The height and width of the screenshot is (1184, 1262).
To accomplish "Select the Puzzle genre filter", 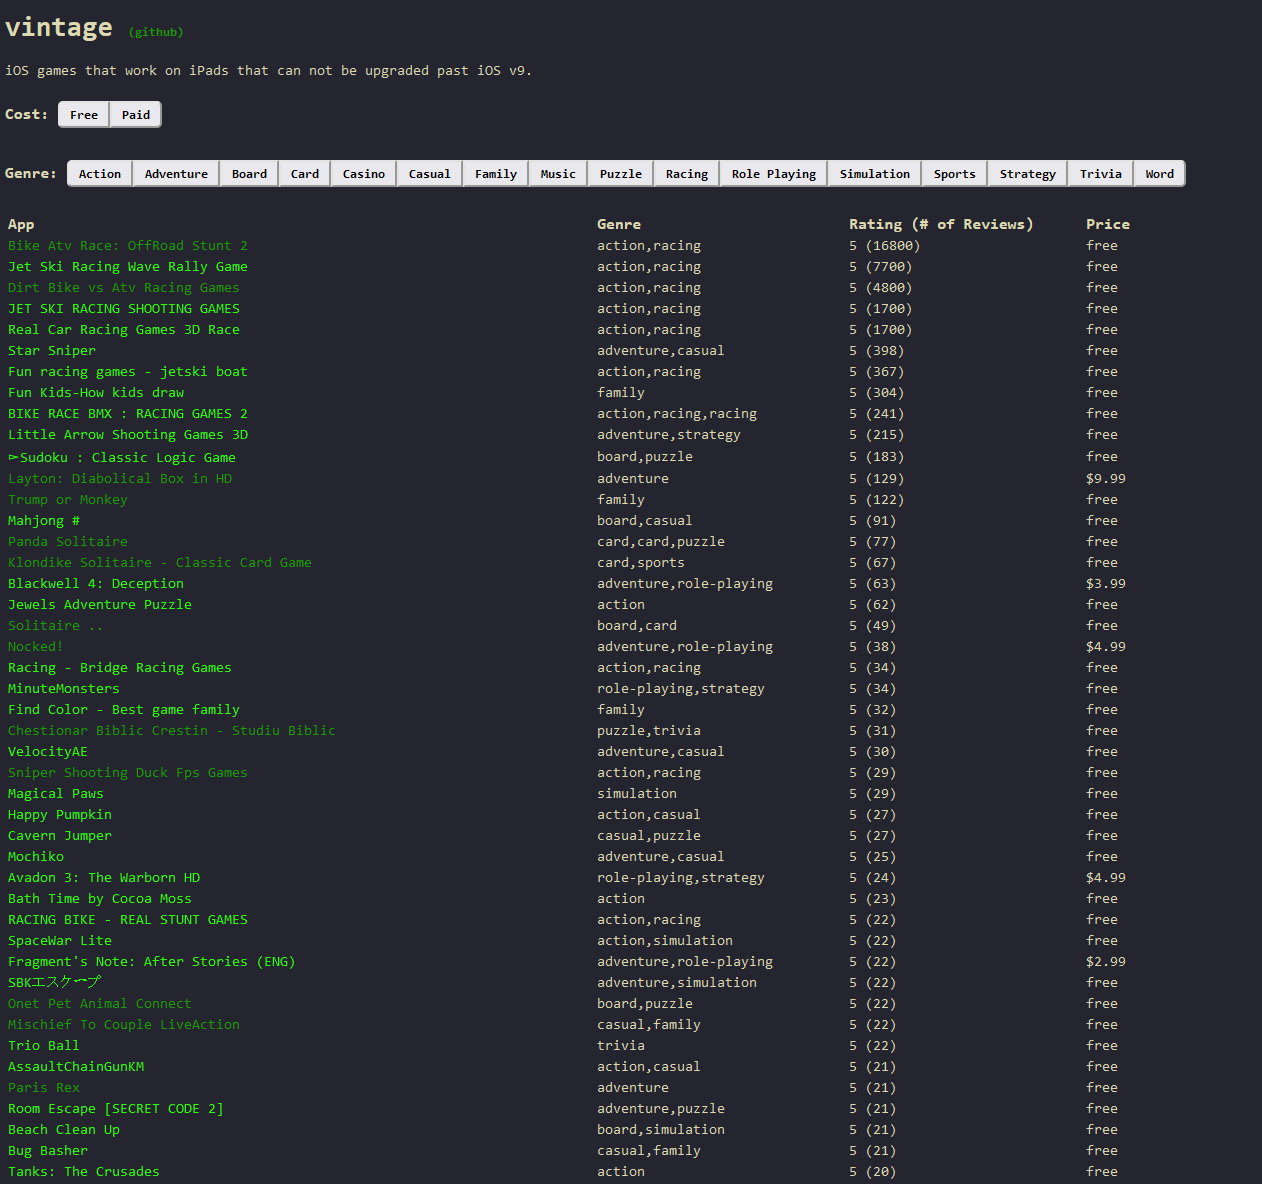I will click(621, 174).
